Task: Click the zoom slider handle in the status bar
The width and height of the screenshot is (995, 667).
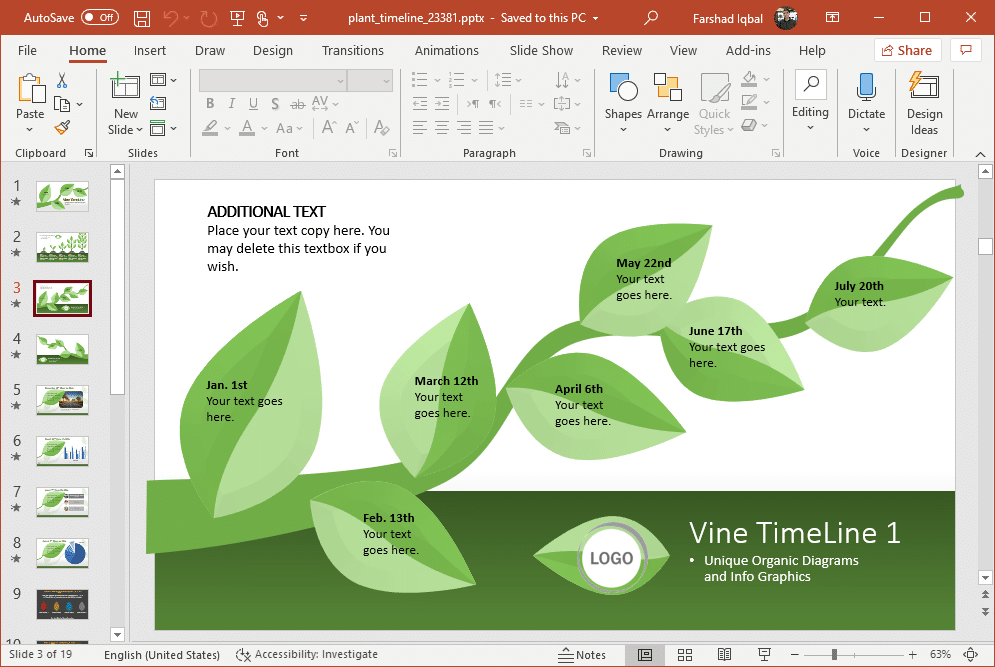Action: 834,655
